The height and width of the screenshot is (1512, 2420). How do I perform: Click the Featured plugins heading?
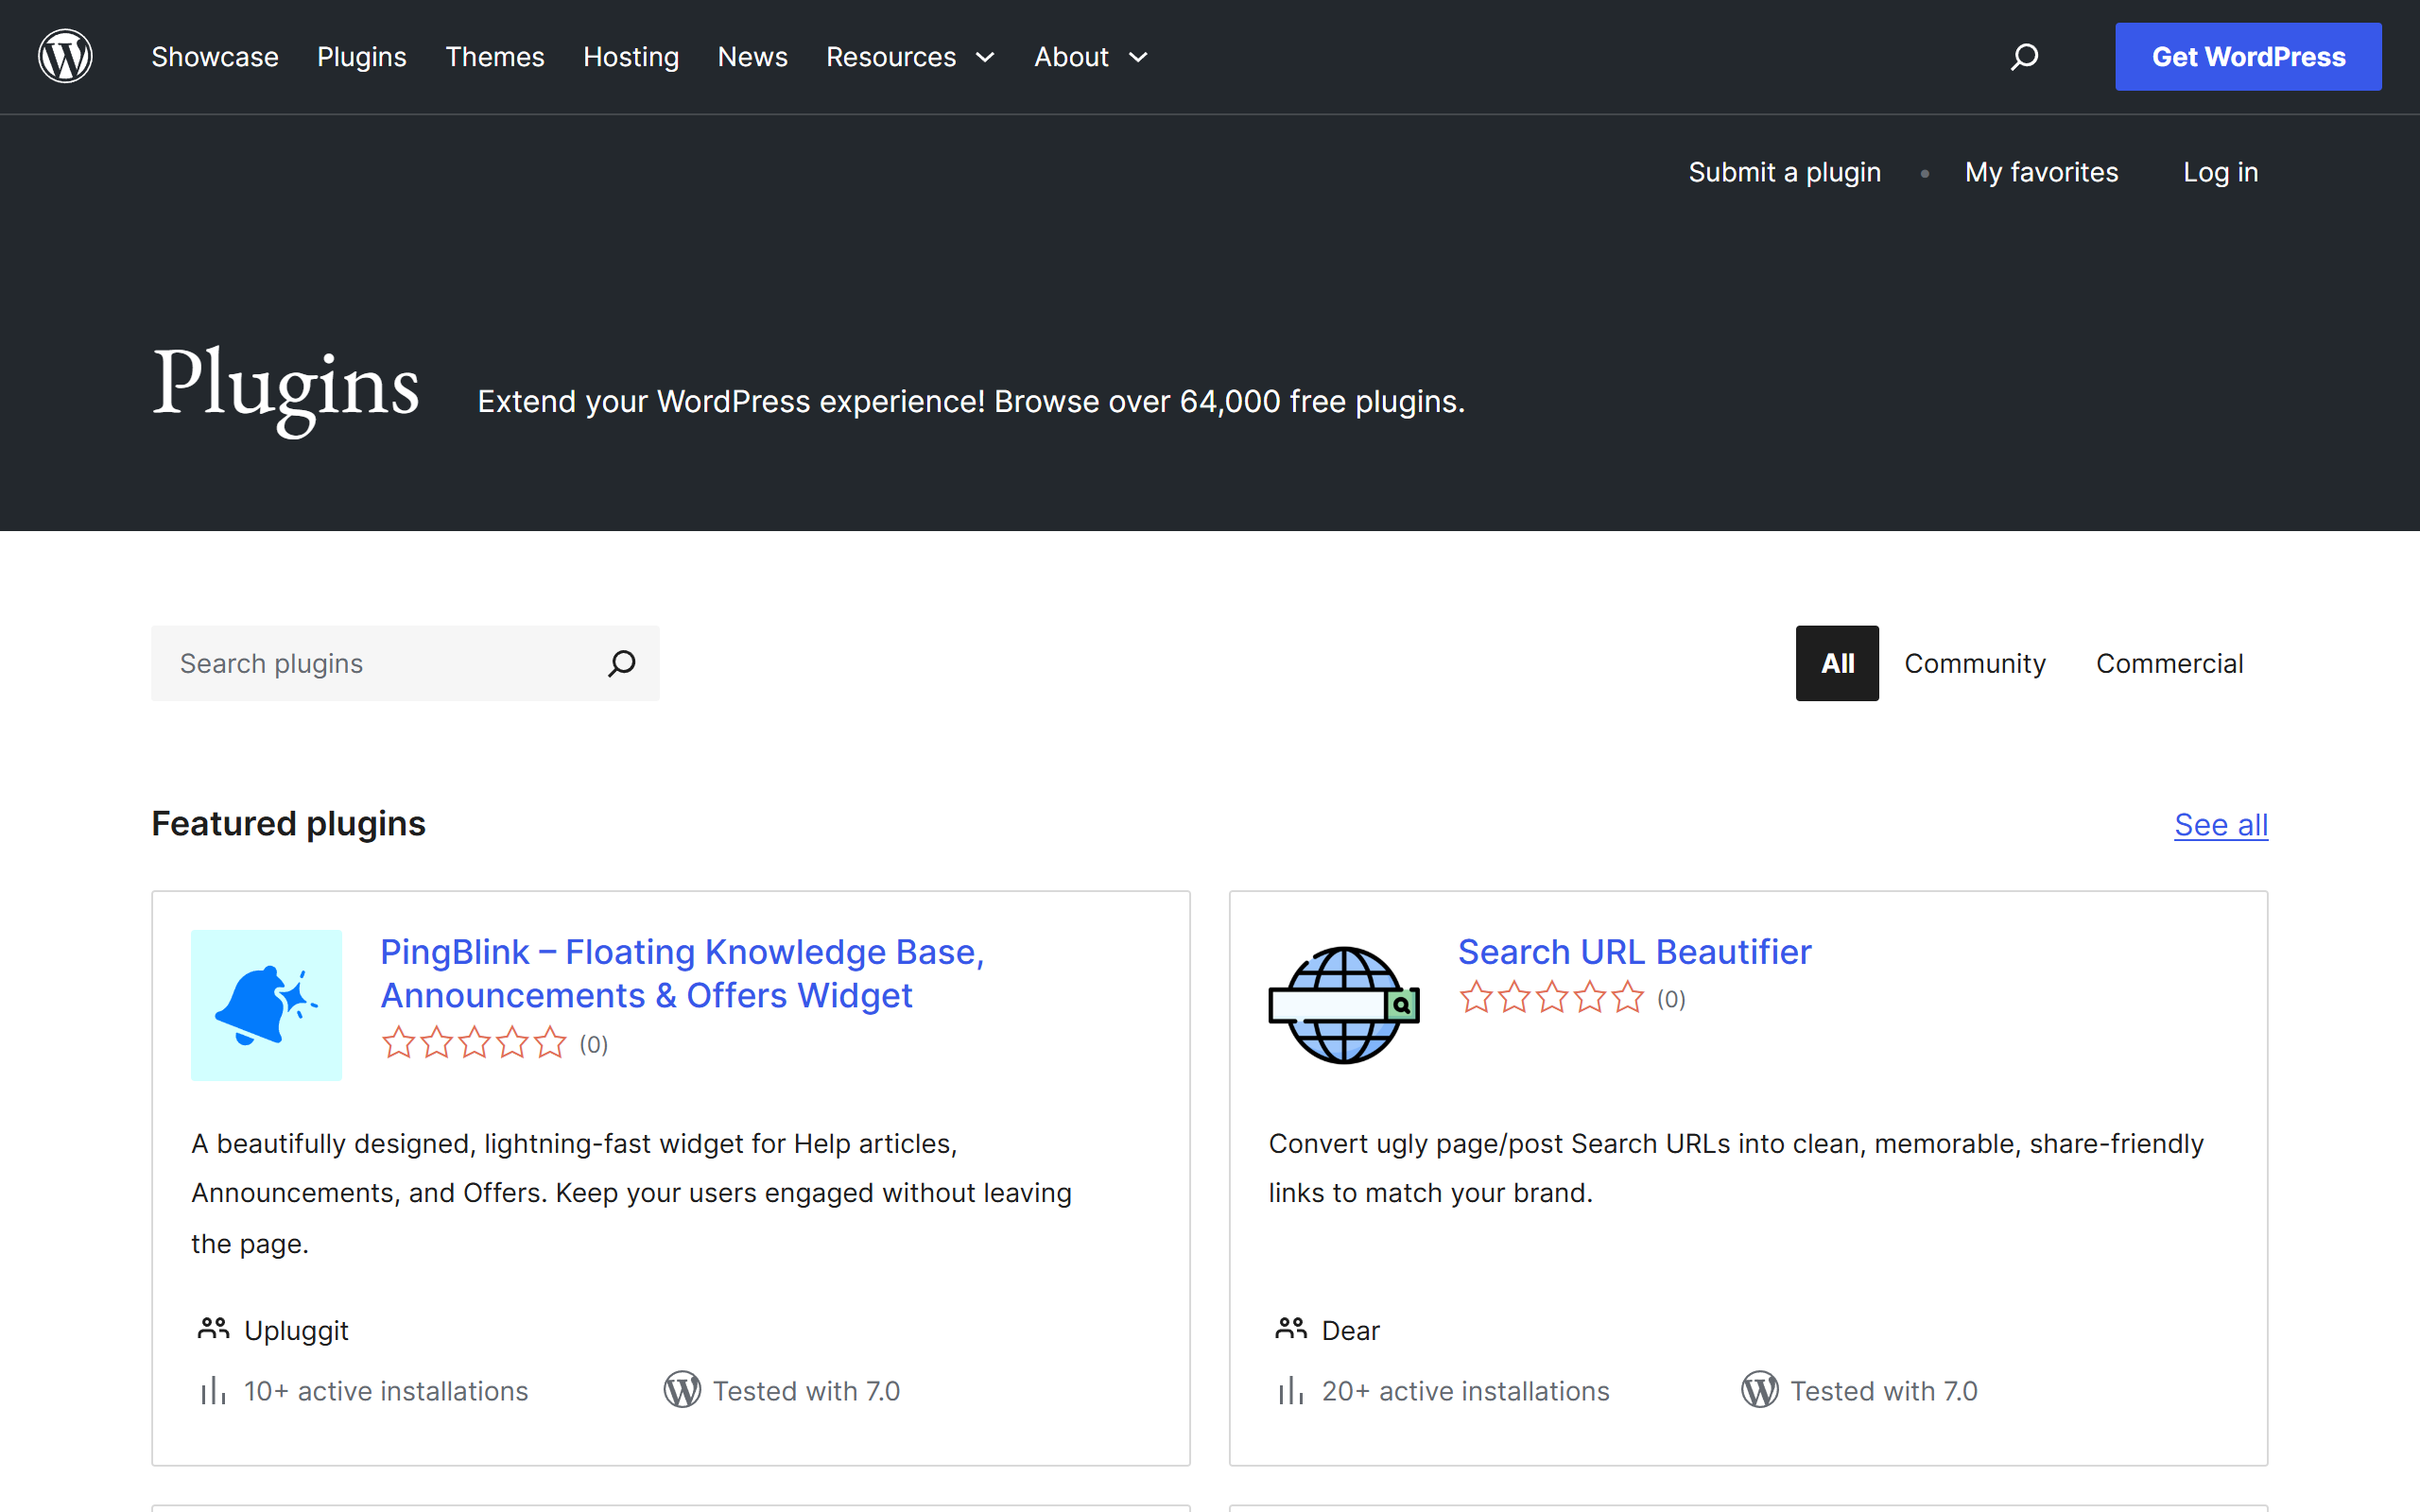(288, 824)
